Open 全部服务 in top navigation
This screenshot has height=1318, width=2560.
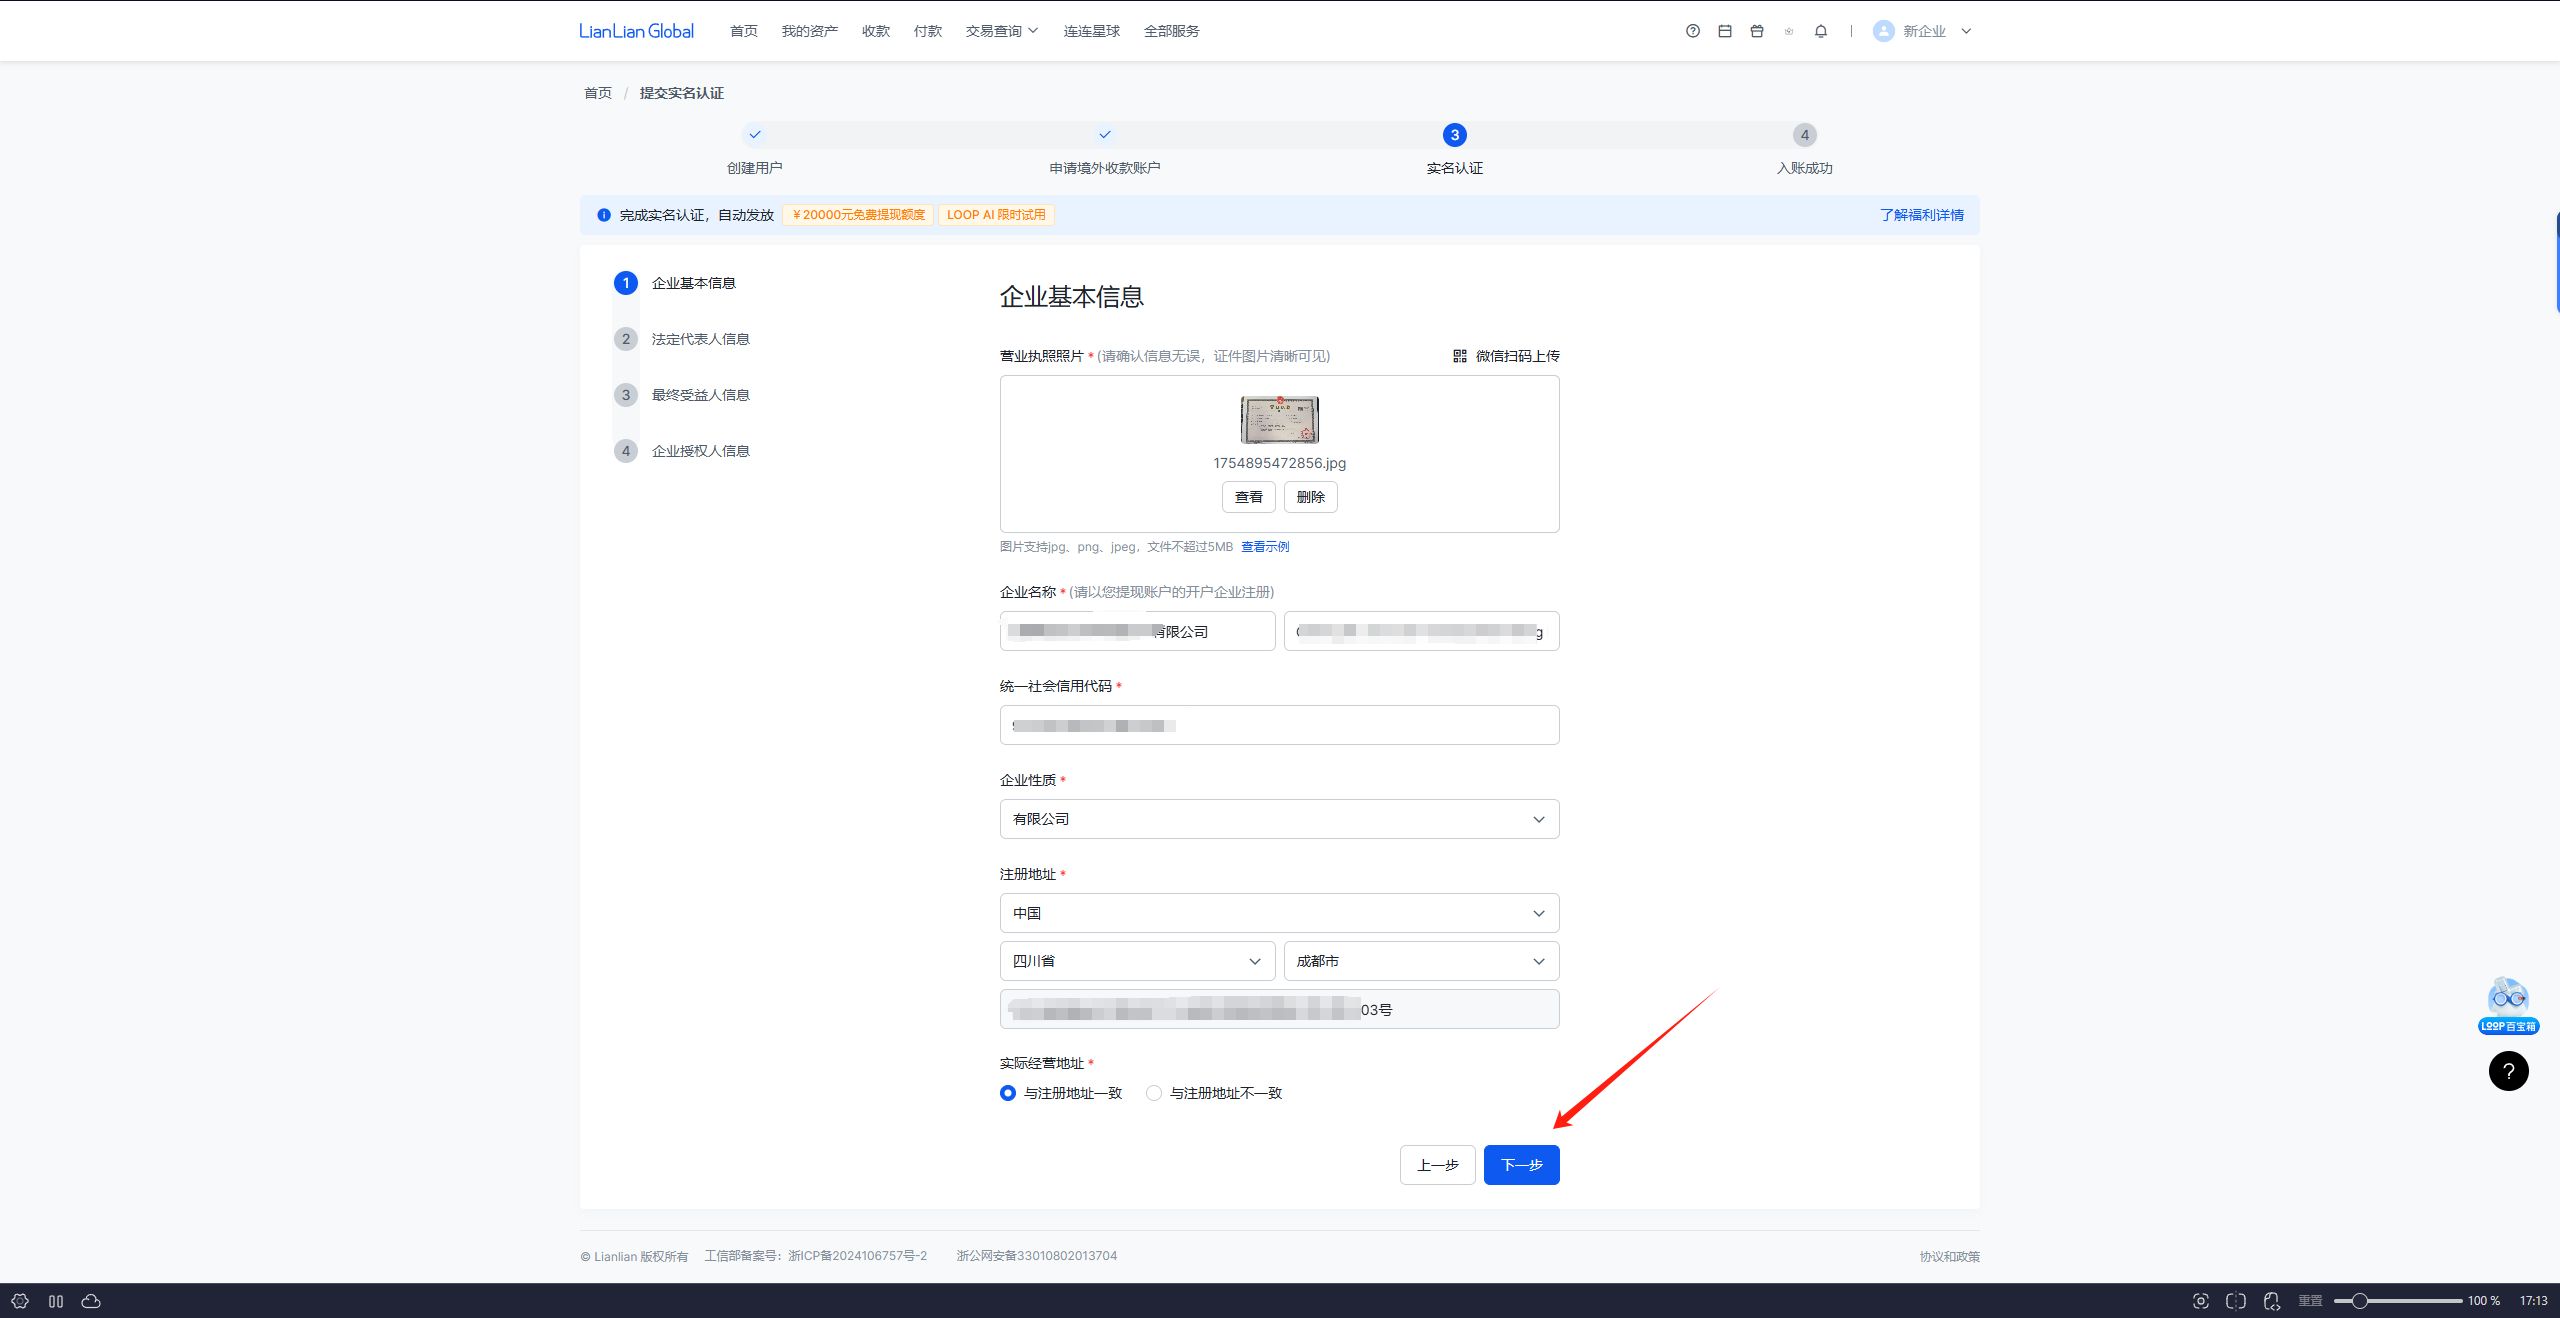click(x=1171, y=31)
